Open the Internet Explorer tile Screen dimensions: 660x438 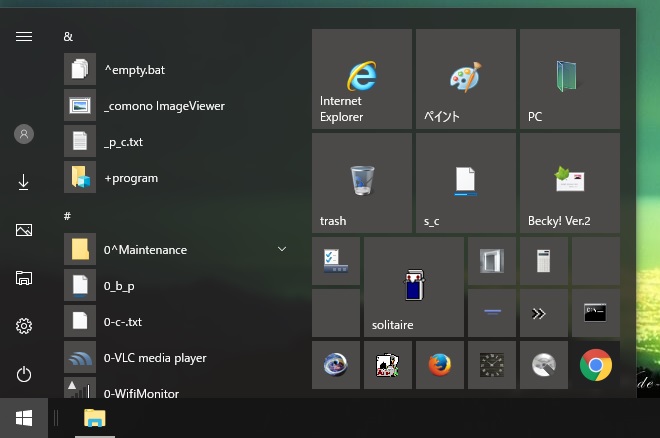pyautogui.click(x=362, y=79)
